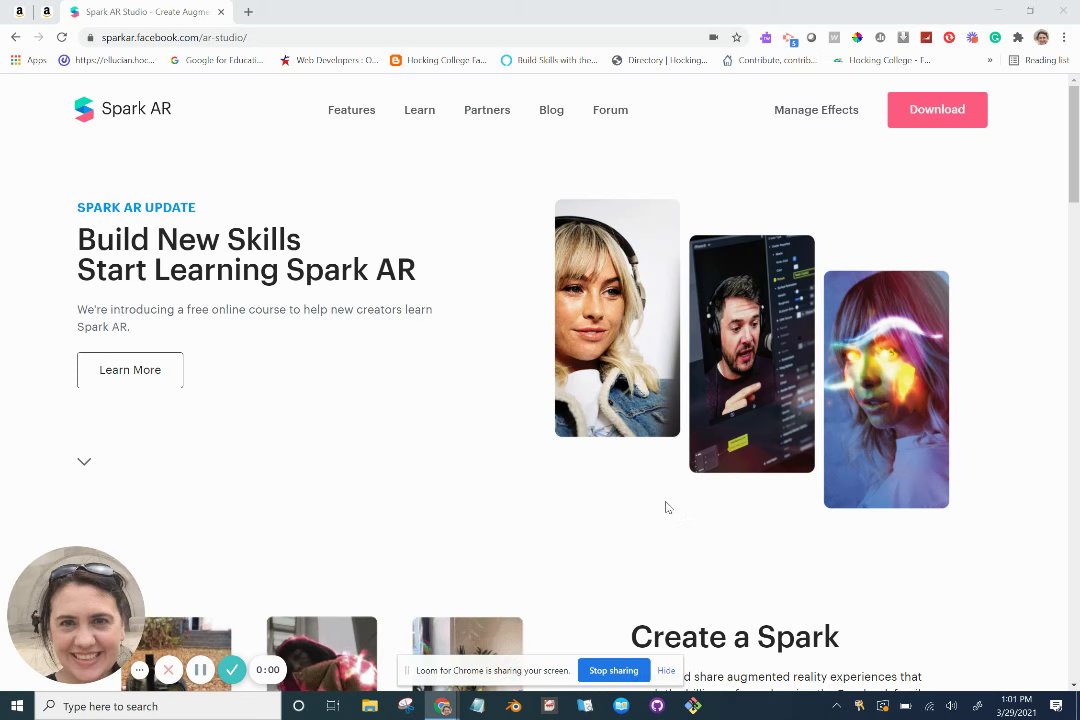Open the gray download arrow extension
The height and width of the screenshot is (720, 1080).
(x=903, y=37)
